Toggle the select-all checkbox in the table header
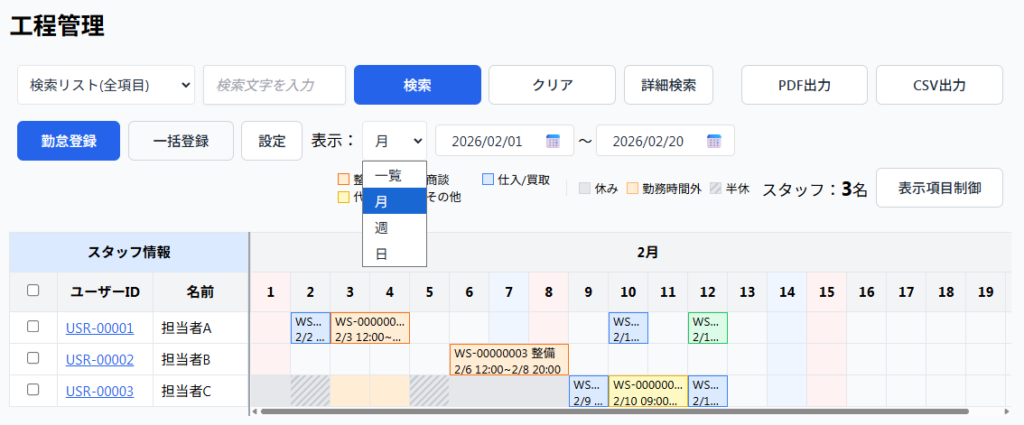This screenshot has height=425, width=1024. tap(33, 290)
